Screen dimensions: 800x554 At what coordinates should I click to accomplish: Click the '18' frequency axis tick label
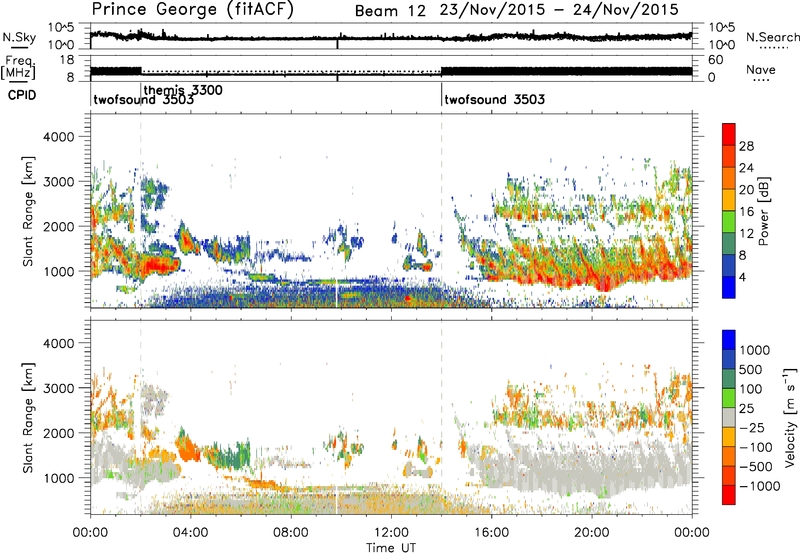click(67, 60)
